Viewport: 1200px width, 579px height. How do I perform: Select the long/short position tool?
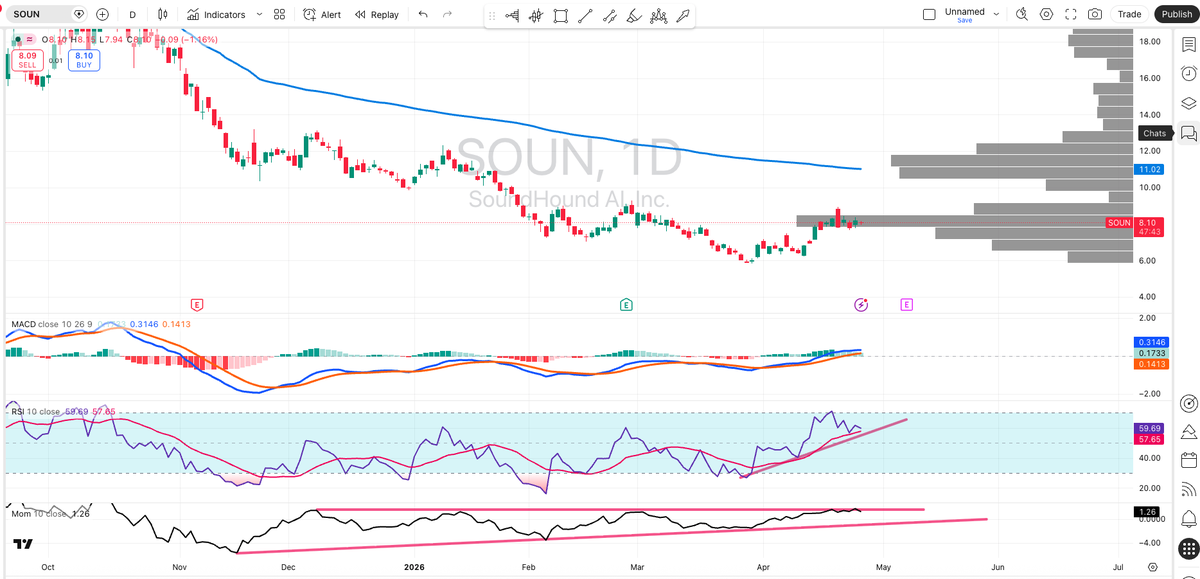click(537, 16)
